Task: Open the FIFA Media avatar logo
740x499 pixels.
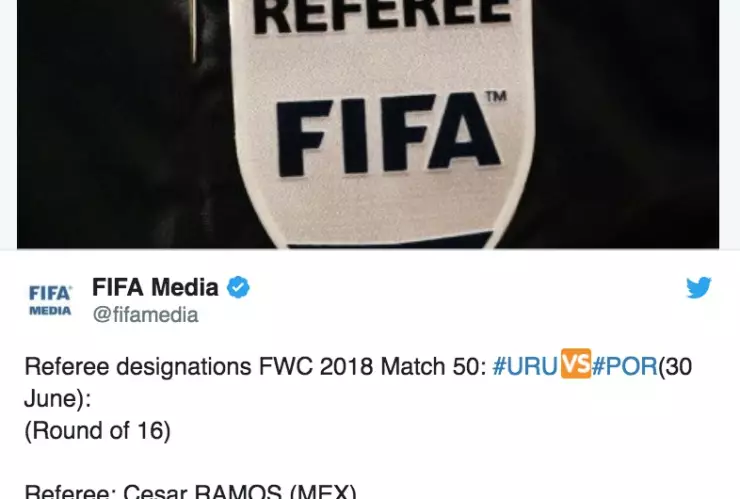Action: 50,300
